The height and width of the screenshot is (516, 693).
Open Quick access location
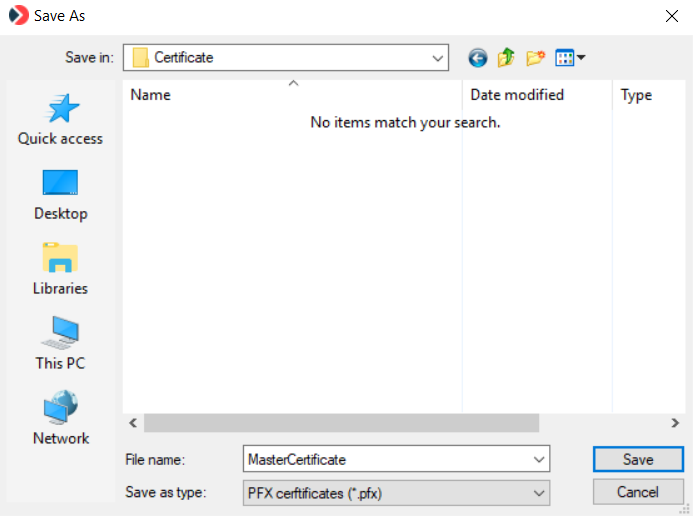point(60,120)
